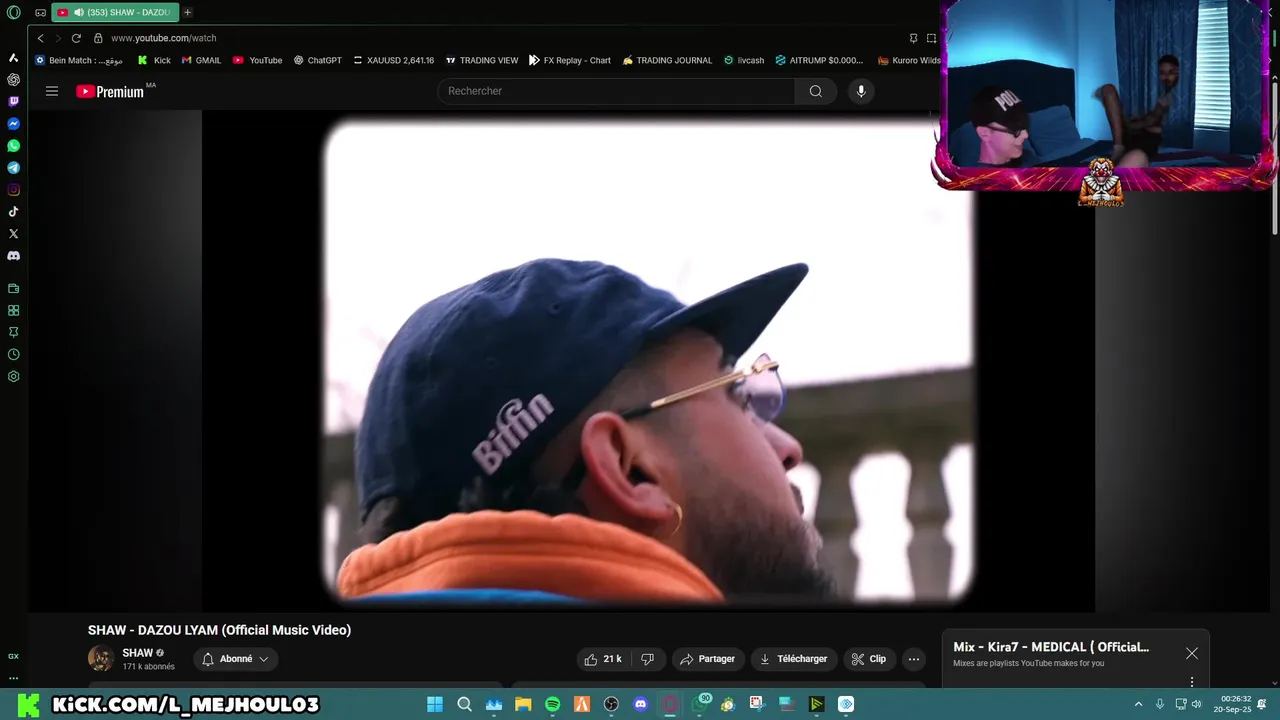1280x720 pixels.
Task: Open the Bein Match bookmark
Action: pos(79,60)
